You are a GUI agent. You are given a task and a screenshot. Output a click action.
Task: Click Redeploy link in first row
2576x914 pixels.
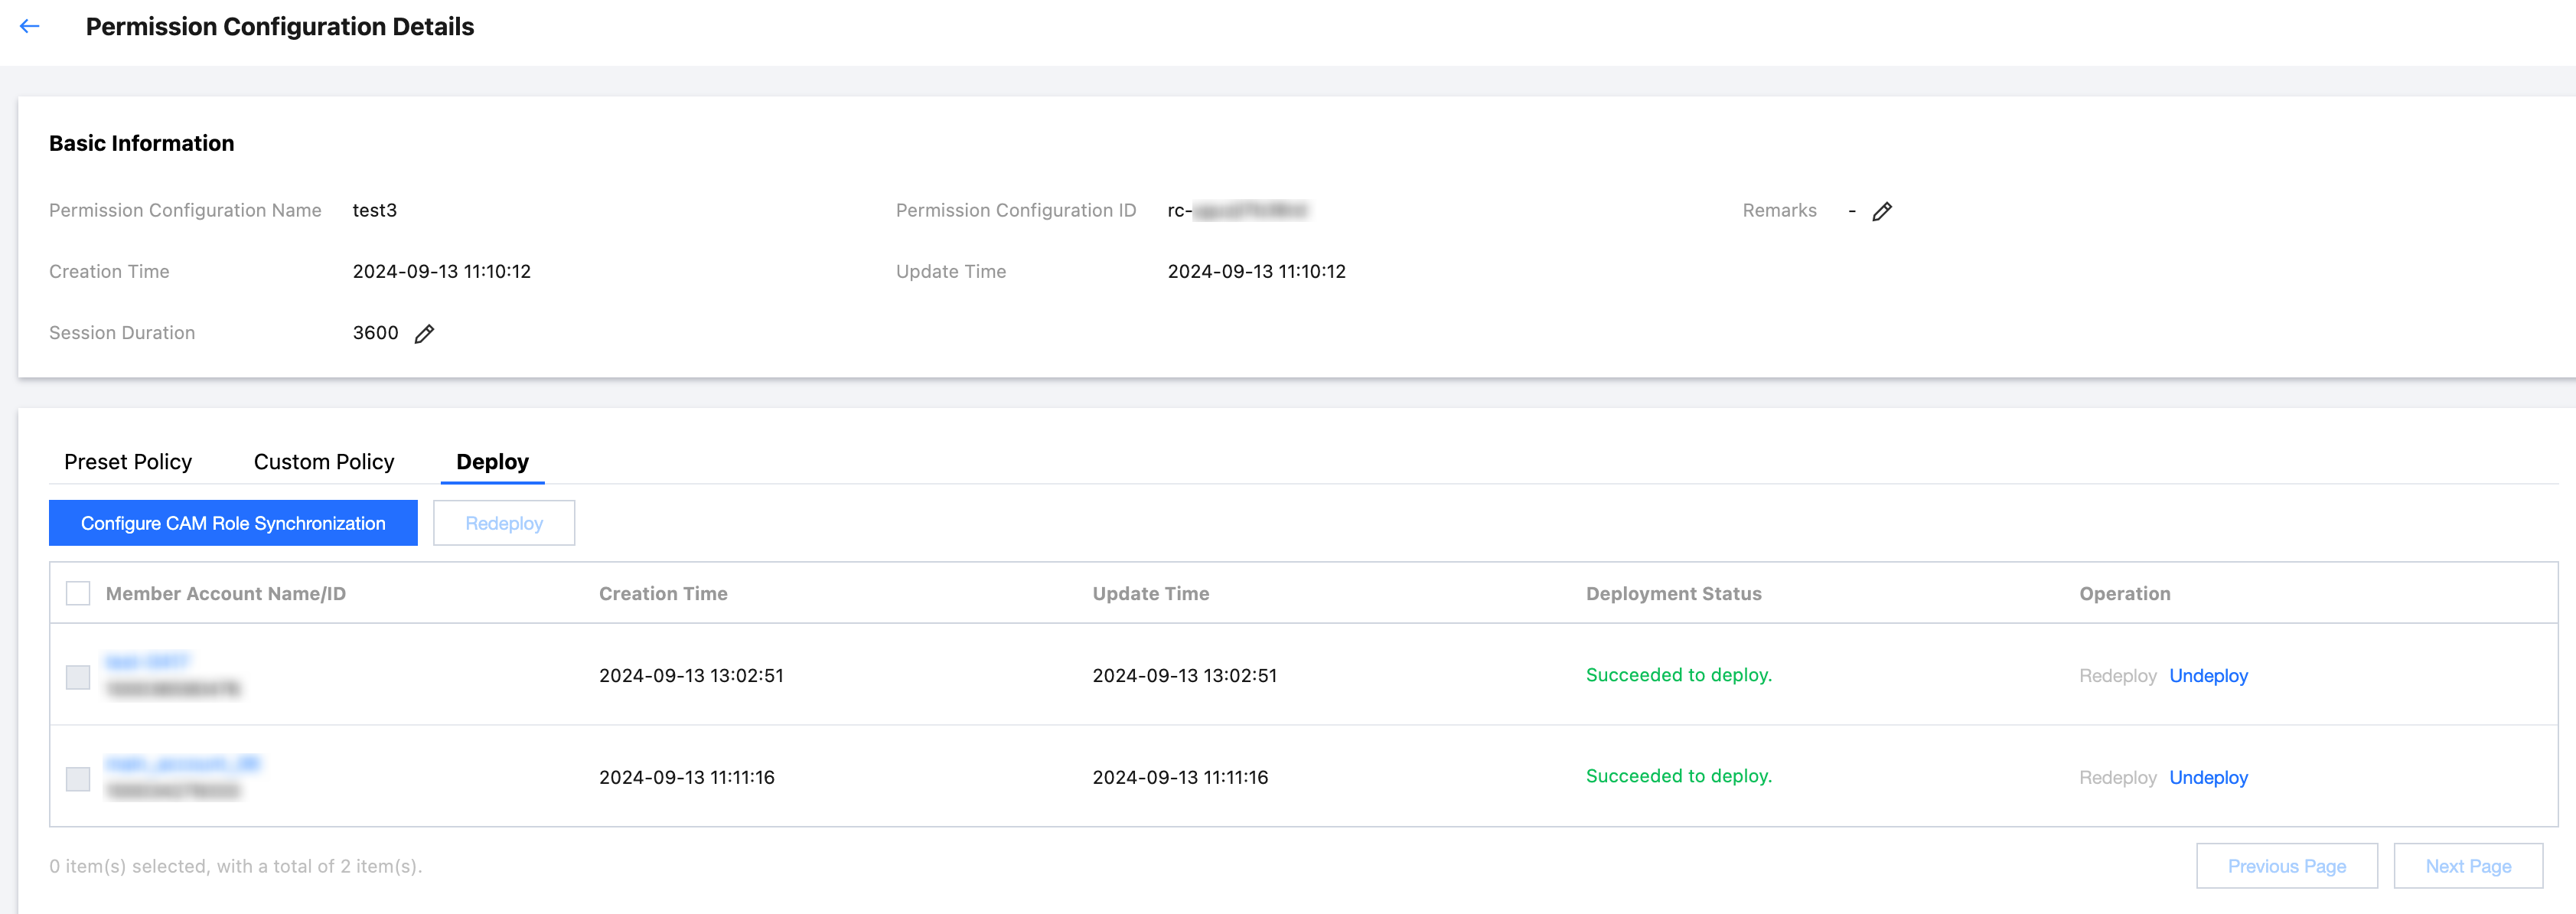pos(2117,676)
